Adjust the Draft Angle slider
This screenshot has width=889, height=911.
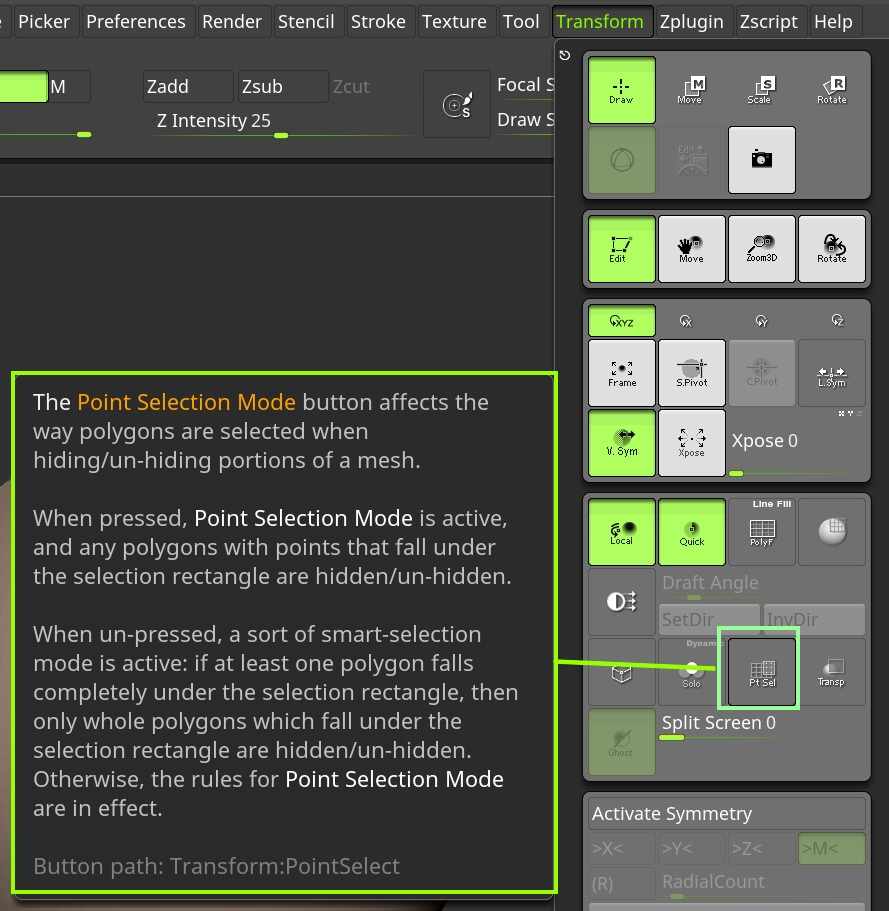762,586
